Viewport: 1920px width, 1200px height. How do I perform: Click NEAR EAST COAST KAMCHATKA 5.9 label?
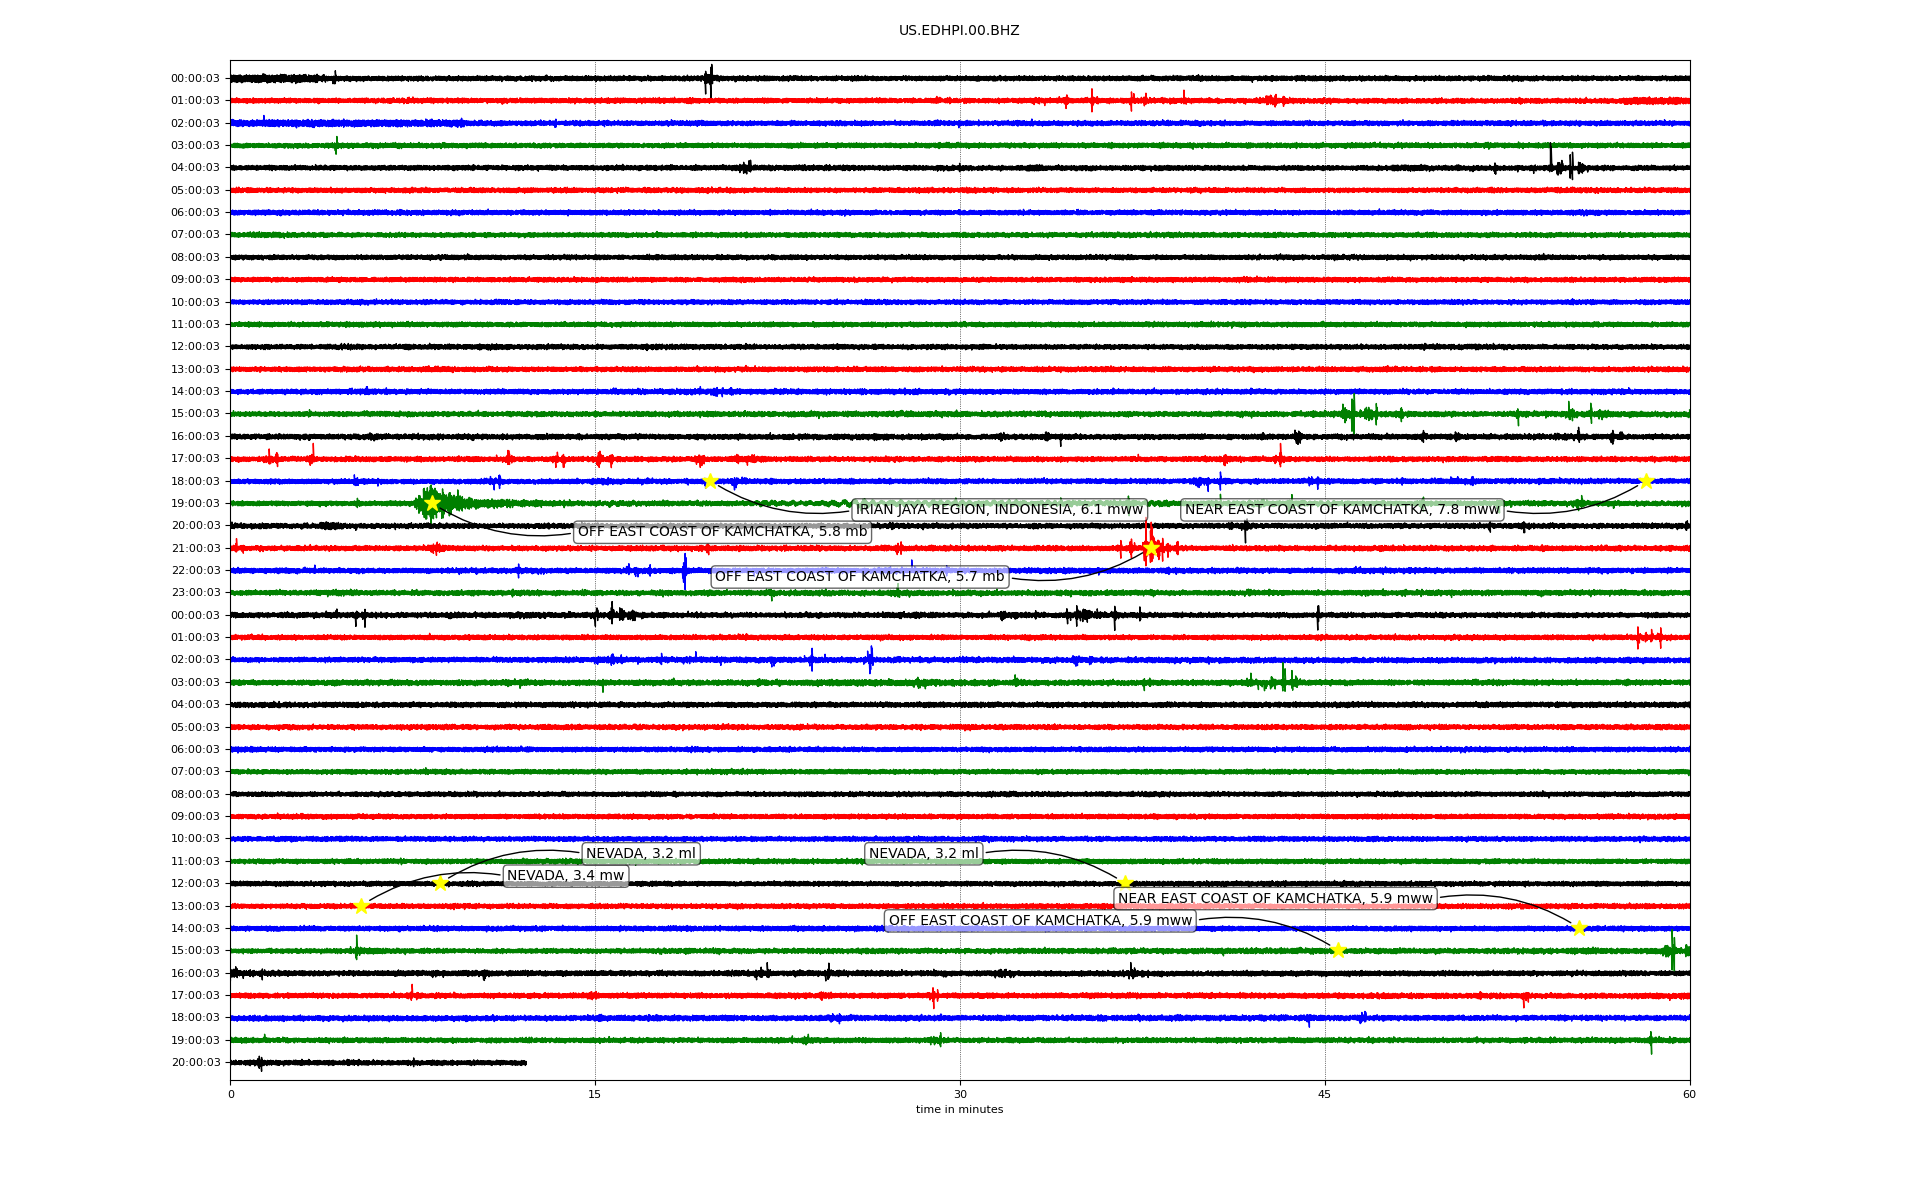[x=1275, y=898]
